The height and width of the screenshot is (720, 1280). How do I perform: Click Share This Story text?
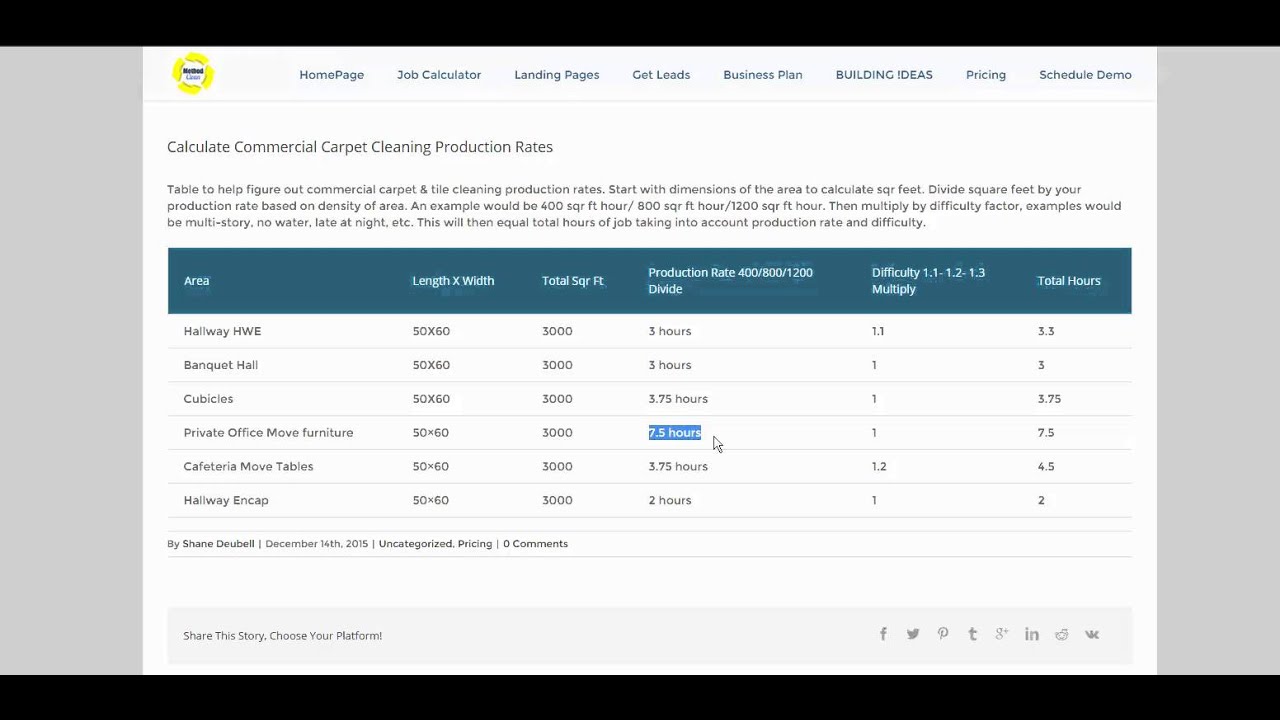282,636
